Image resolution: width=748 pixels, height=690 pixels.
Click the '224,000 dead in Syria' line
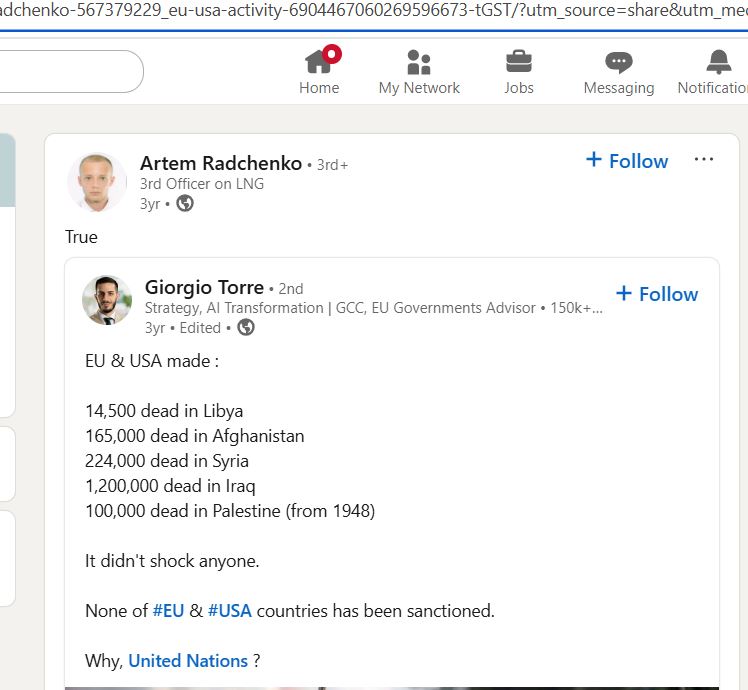167,461
